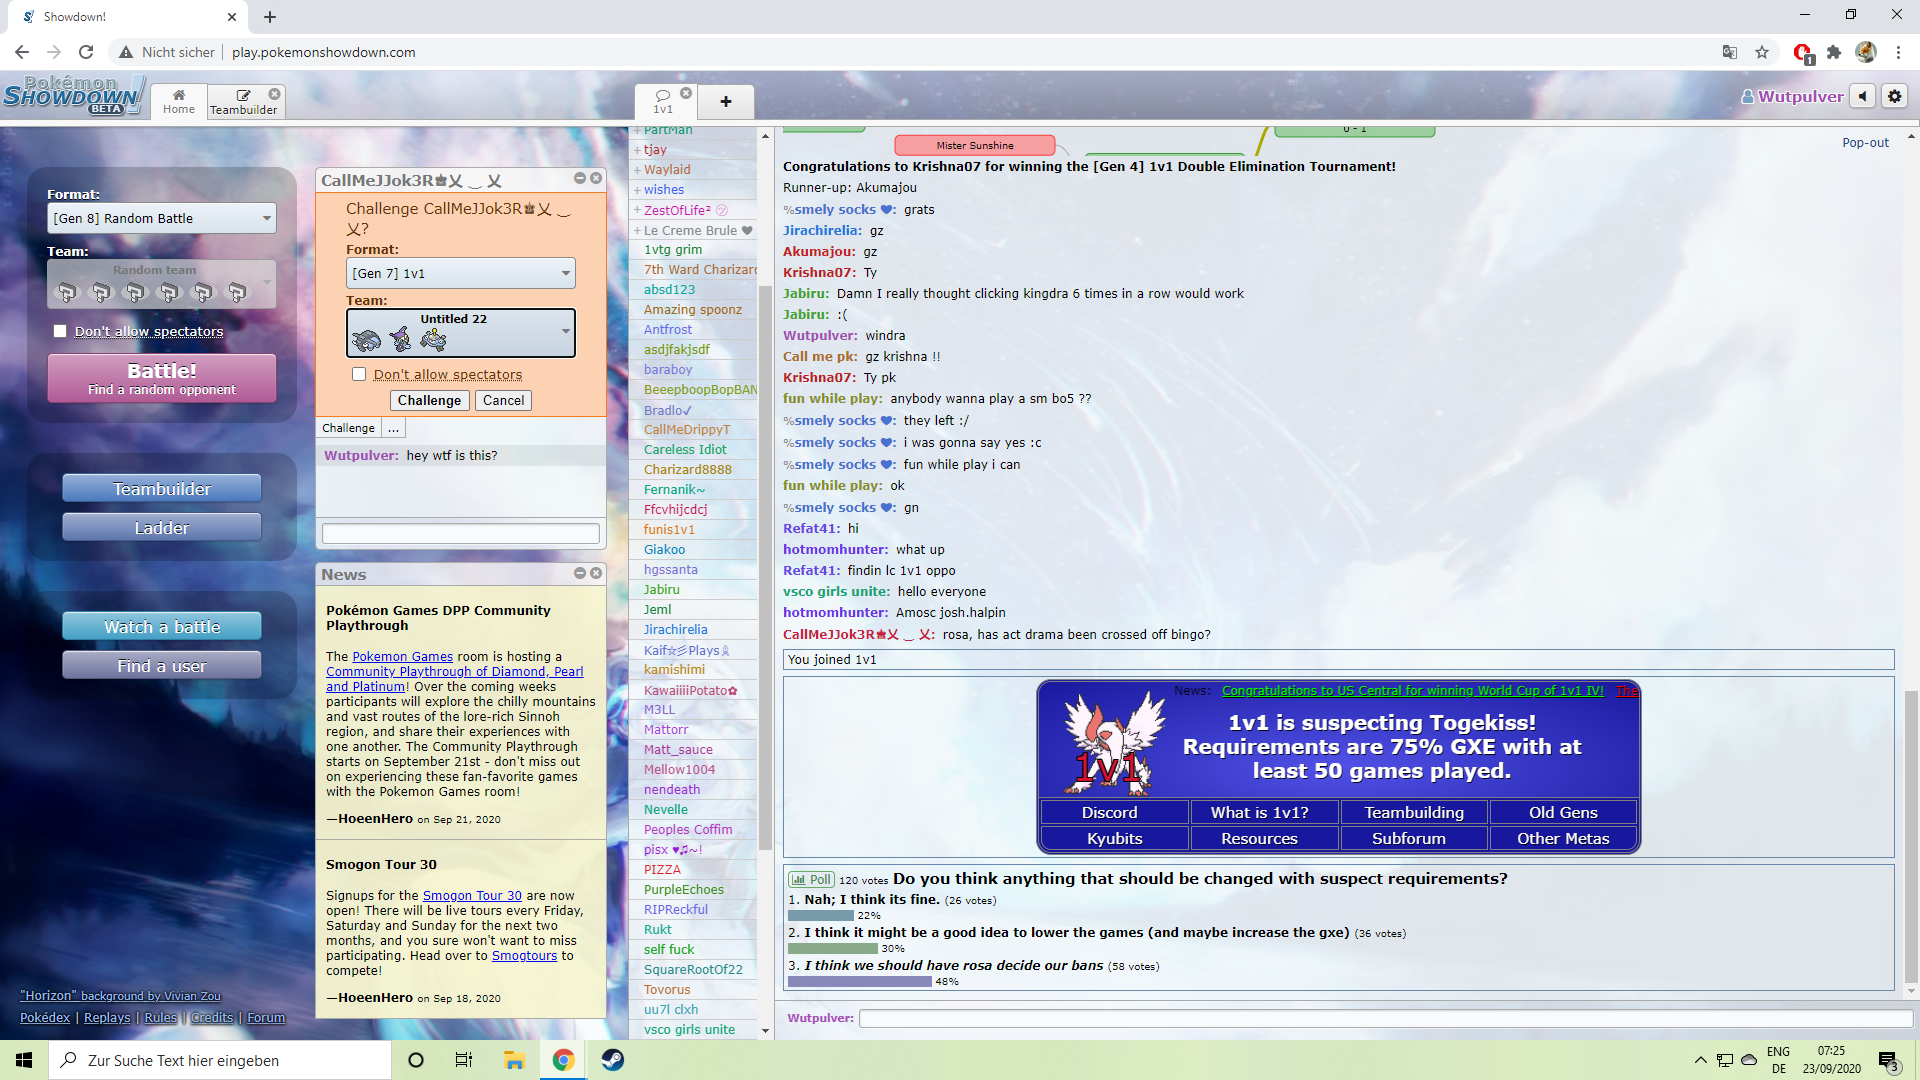Open the World Cup of 1v1 IV news link
The image size is (1920, 1080).
click(x=1412, y=691)
